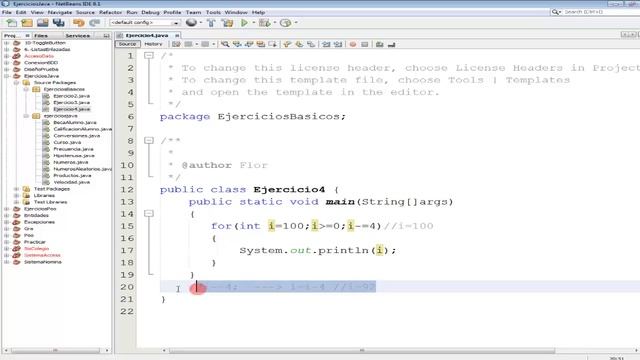The width and height of the screenshot is (640, 360).
Task: Click the globe browser icon in toolbar
Action: click(191, 23)
